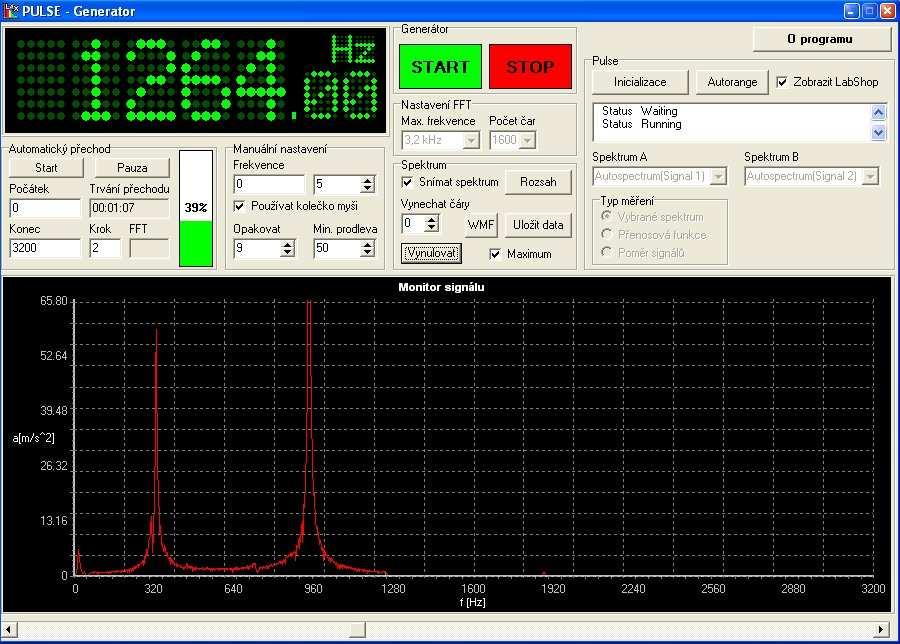Increase the Vynechat čáry spinner
The height and width of the screenshot is (644, 900).
(432, 219)
